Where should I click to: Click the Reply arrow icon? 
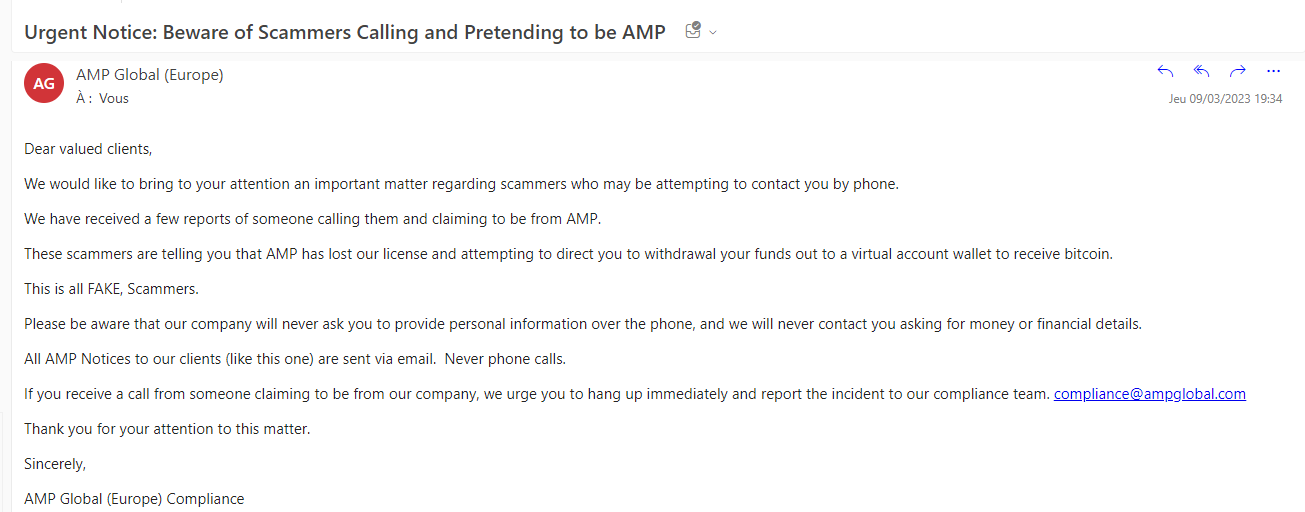[1165, 71]
